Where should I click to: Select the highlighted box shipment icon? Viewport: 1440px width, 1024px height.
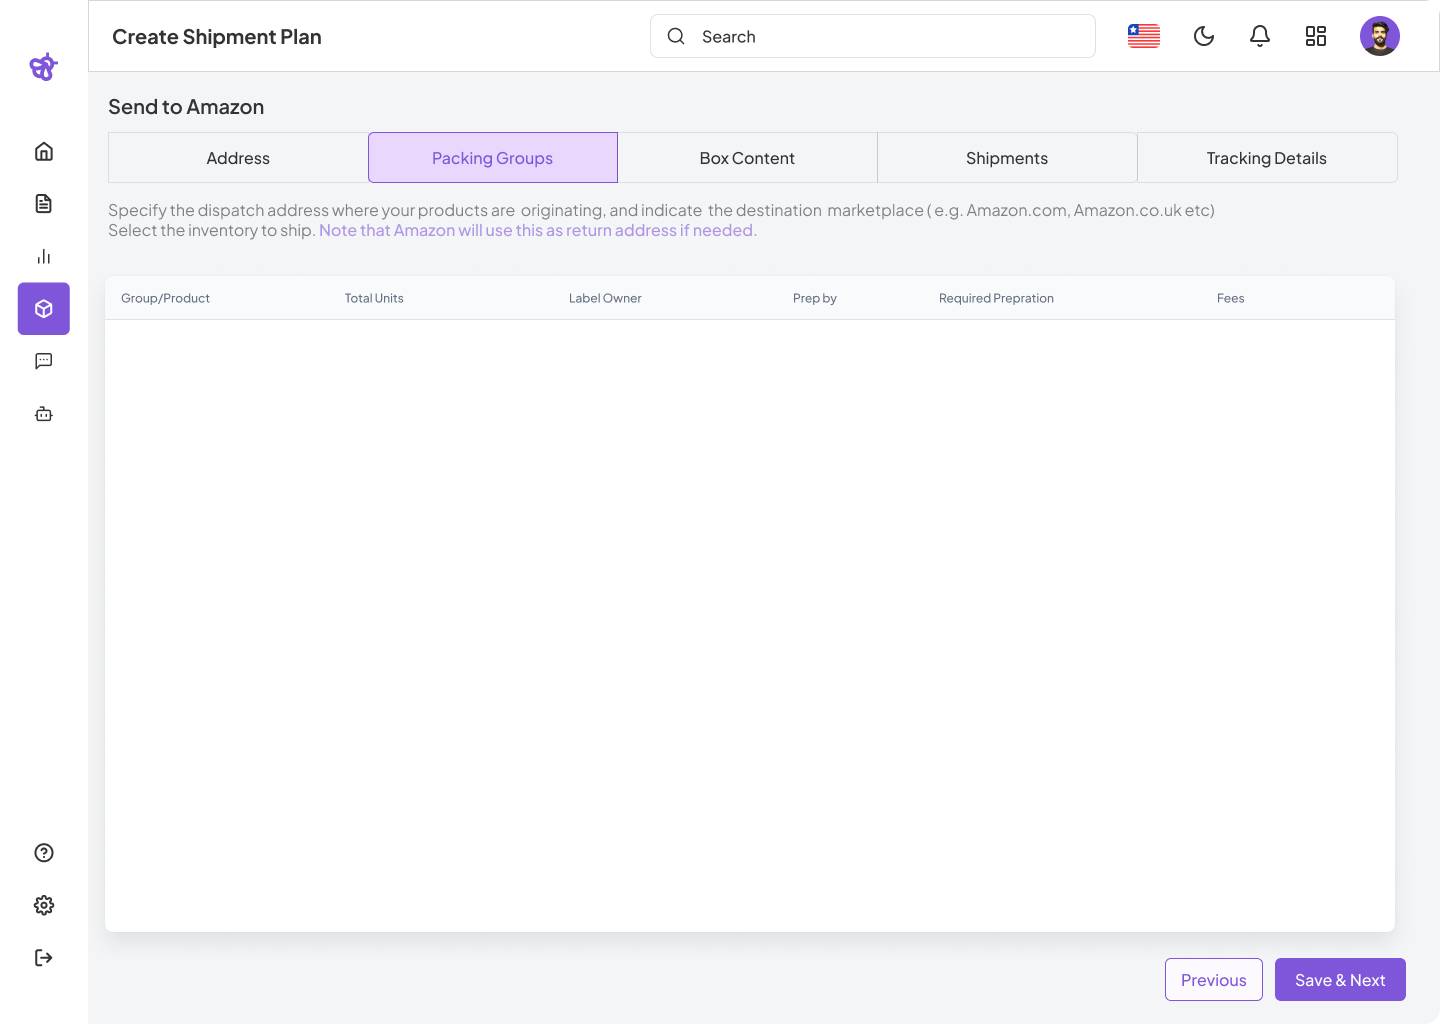click(44, 309)
